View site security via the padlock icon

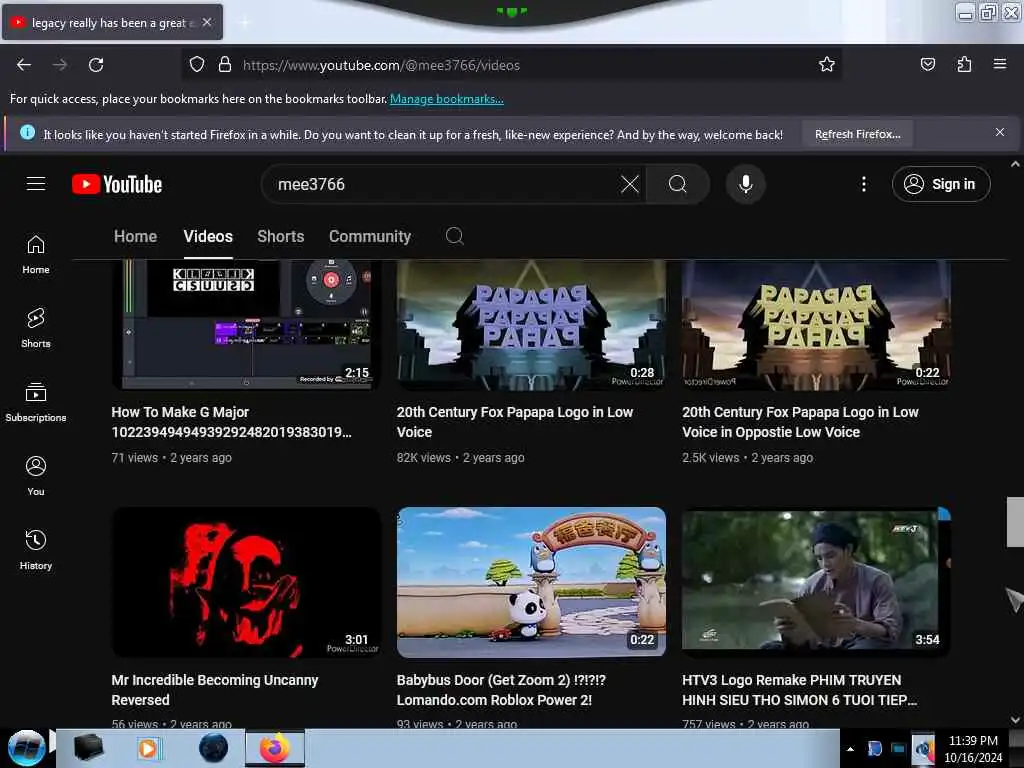tap(225, 65)
